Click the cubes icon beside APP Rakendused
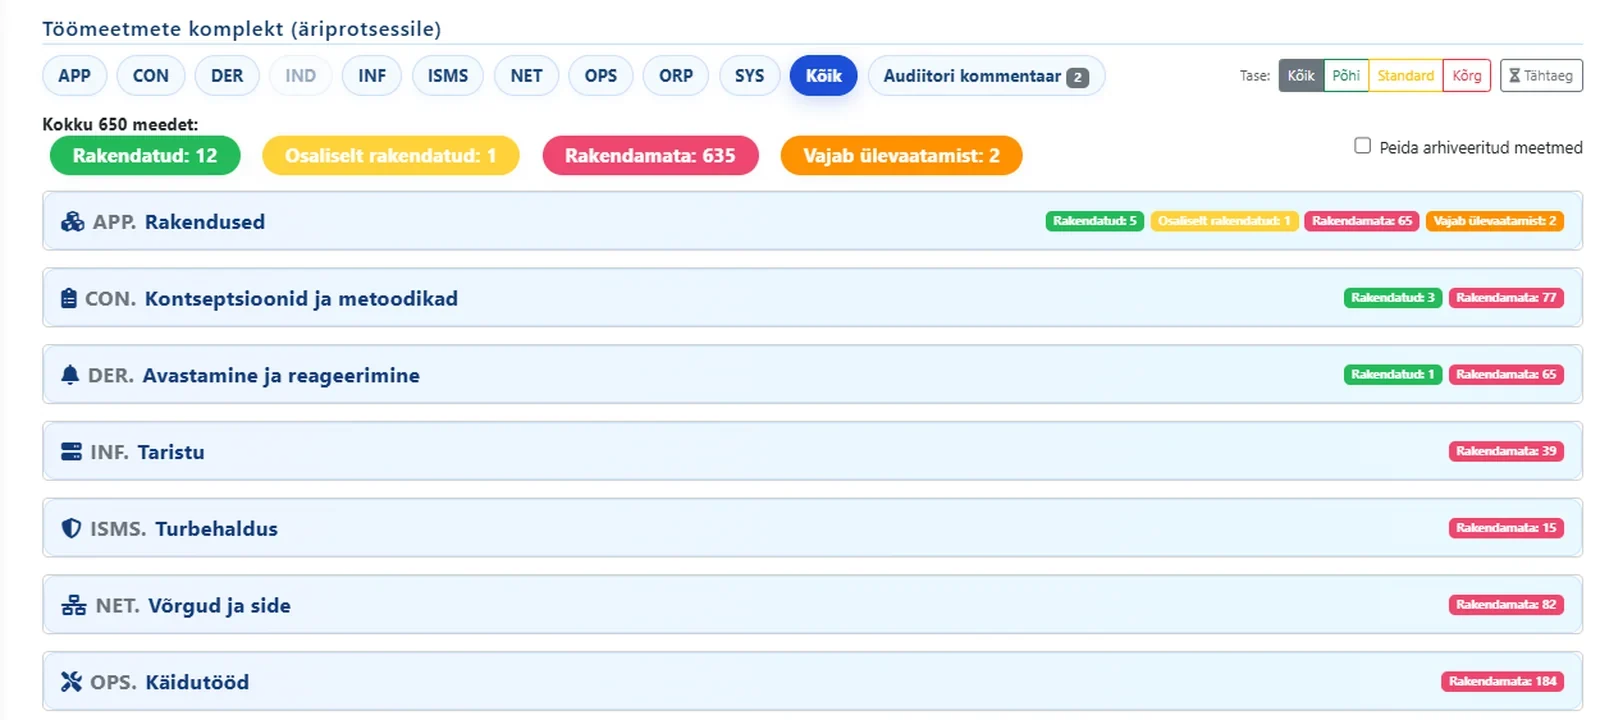Viewport: 1600px width, 720px height. point(72,222)
